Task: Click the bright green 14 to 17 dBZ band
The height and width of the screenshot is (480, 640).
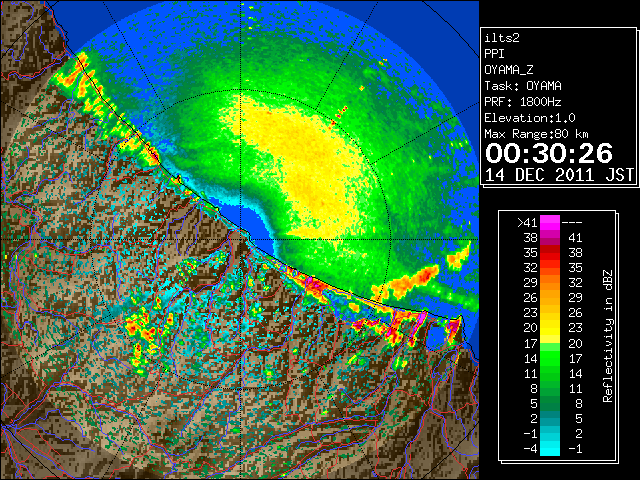Action: pos(549,358)
